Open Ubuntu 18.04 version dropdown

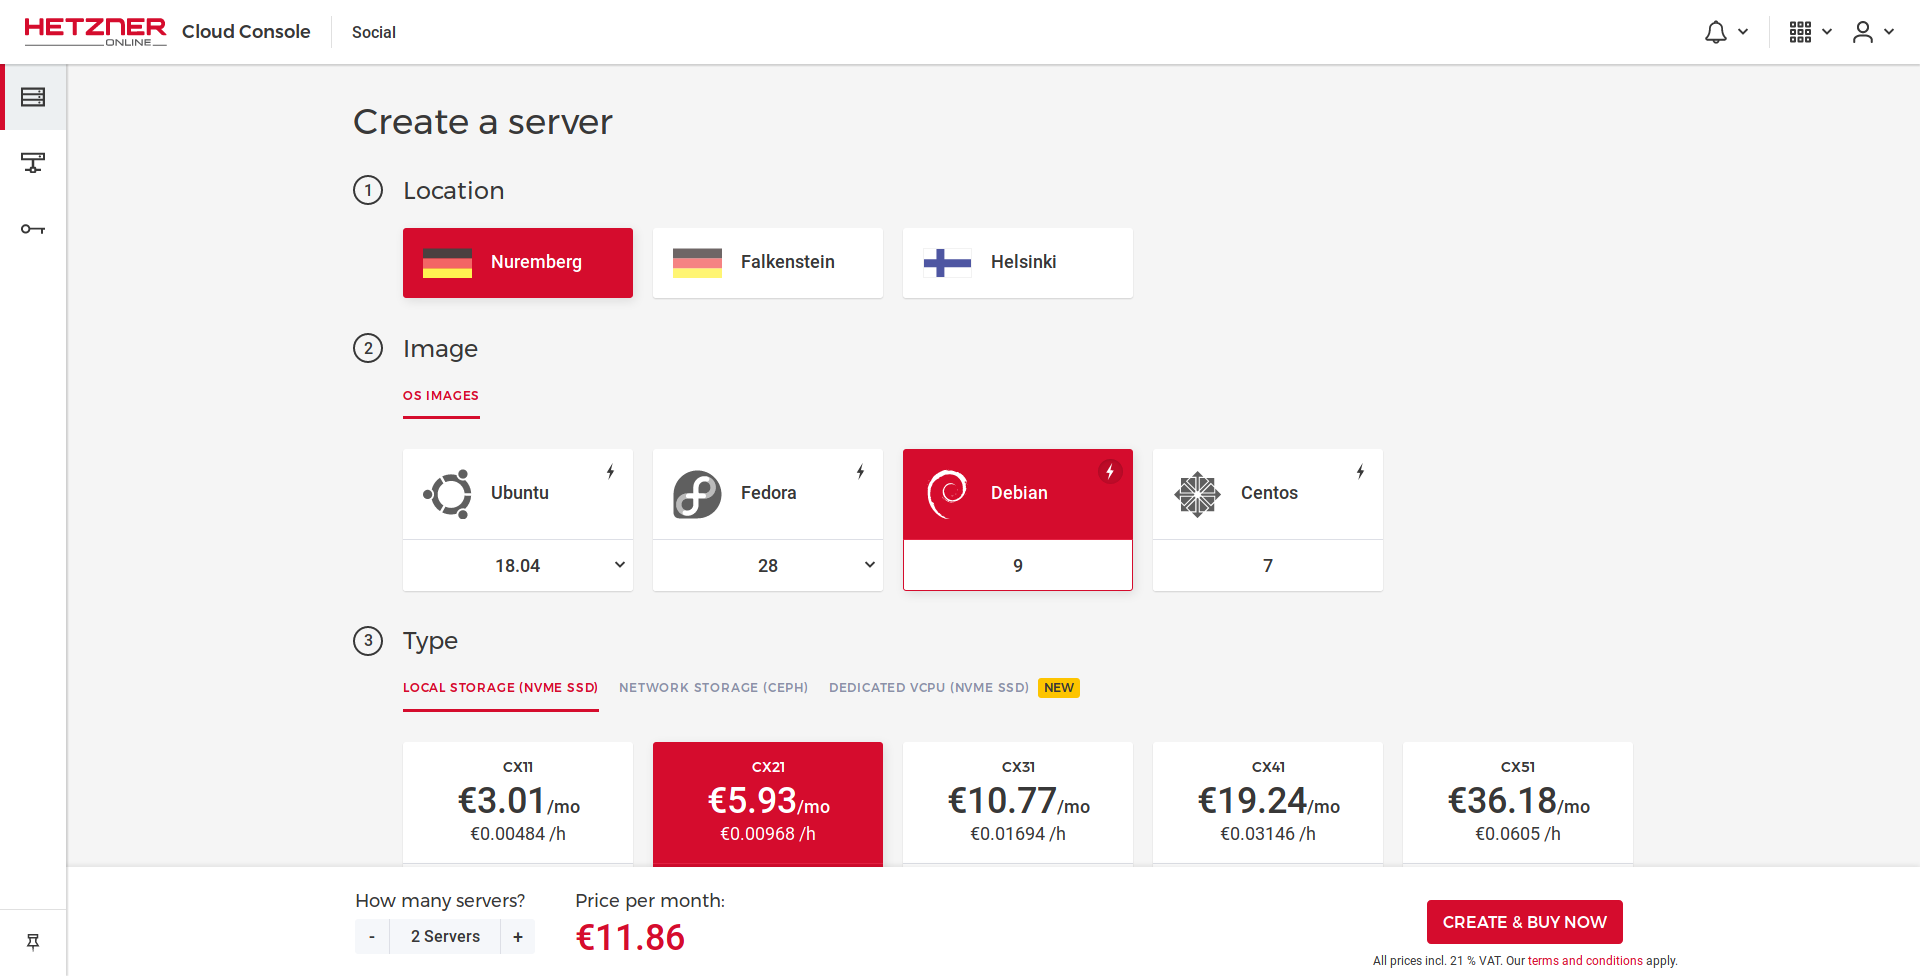tap(518, 565)
